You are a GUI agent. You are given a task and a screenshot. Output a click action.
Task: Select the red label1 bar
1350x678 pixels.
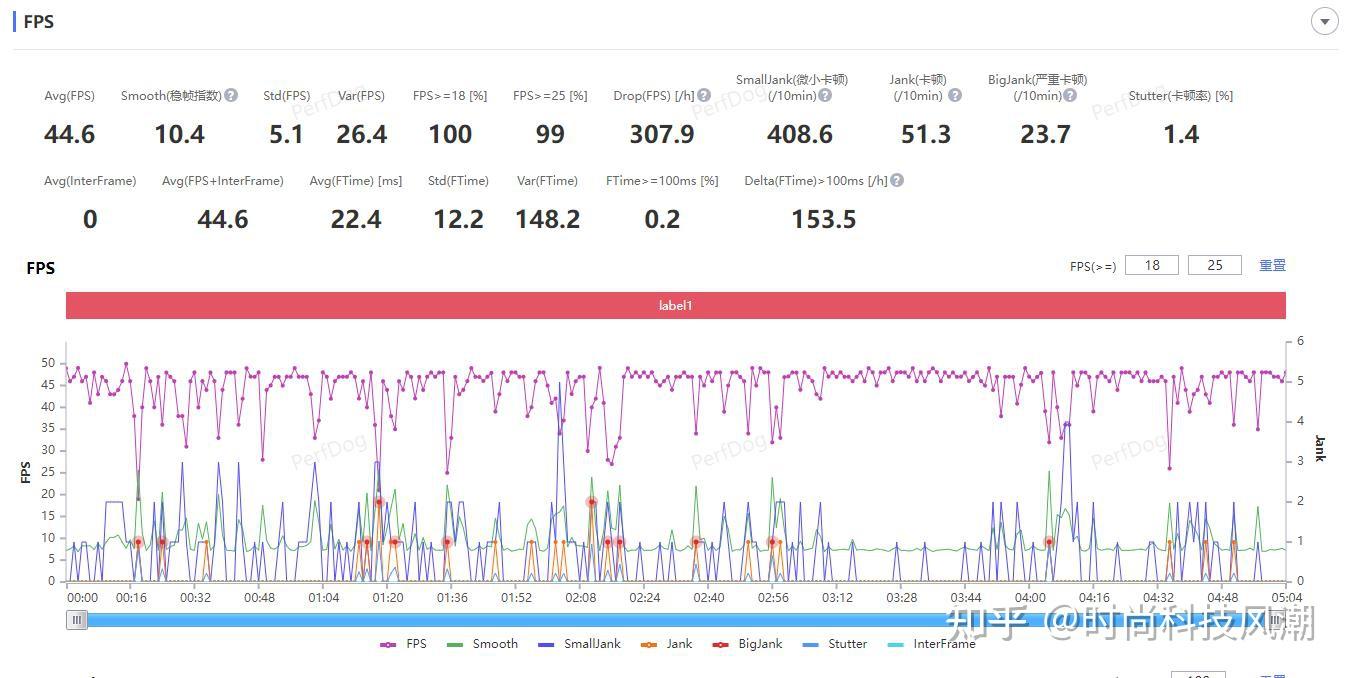pyautogui.click(x=675, y=305)
